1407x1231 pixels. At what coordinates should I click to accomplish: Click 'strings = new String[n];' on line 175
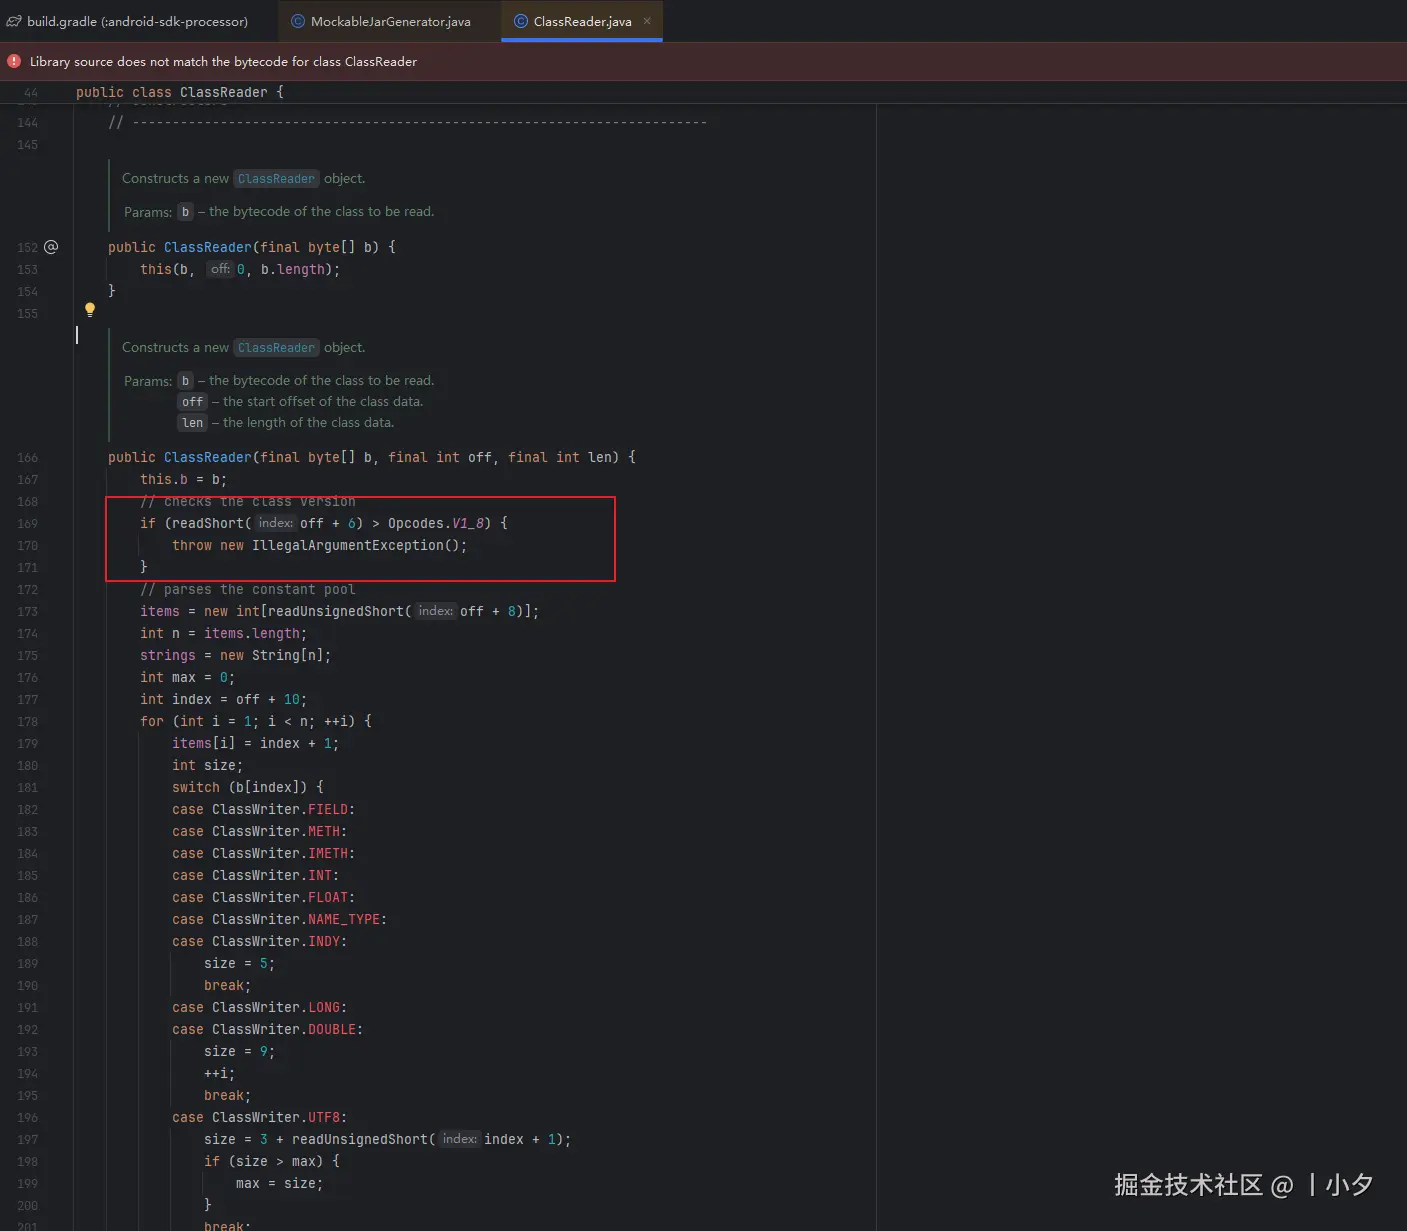coord(236,655)
